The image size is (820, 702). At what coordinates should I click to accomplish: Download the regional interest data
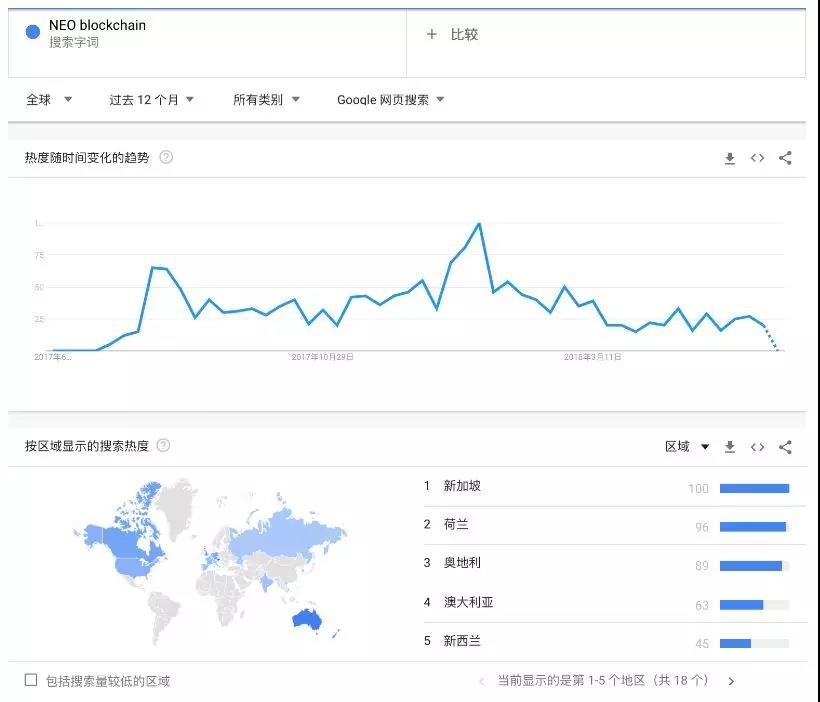point(730,447)
